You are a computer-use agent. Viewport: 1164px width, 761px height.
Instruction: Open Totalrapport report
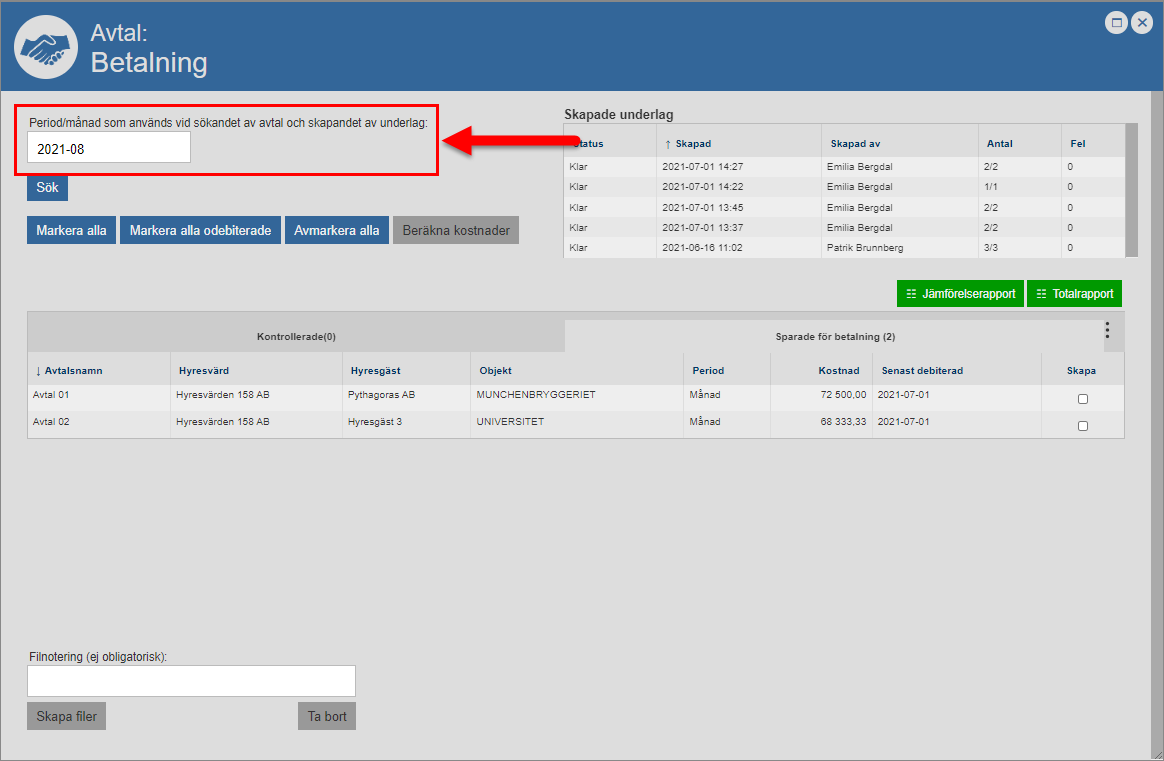1074,294
